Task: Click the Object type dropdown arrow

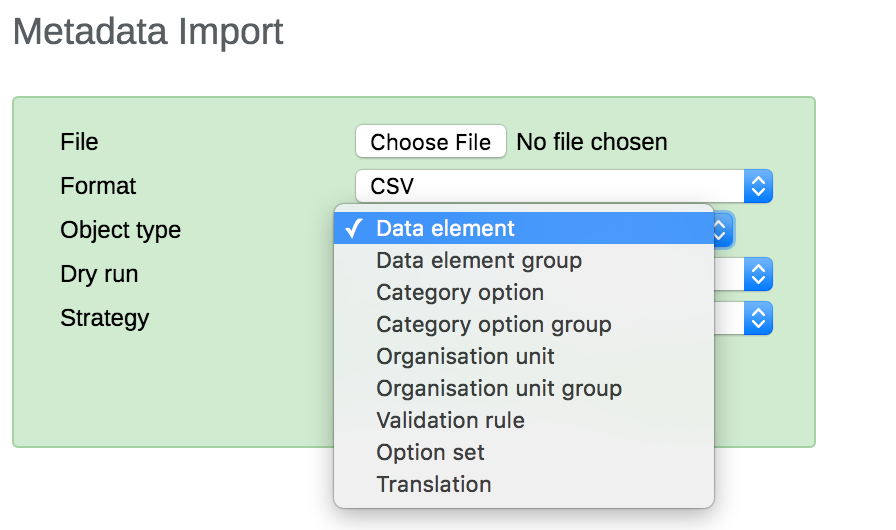Action: pyautogui.click(x=722, y=230)
